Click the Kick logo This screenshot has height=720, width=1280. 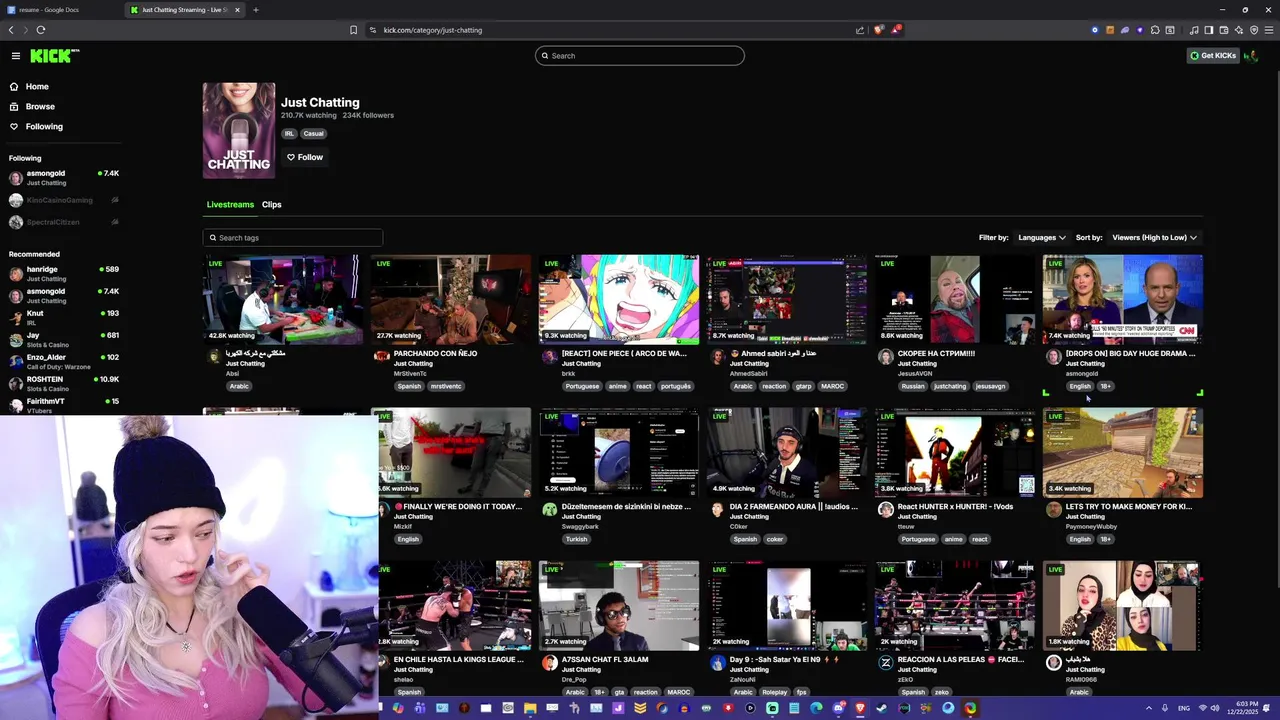tap(54, 56)
